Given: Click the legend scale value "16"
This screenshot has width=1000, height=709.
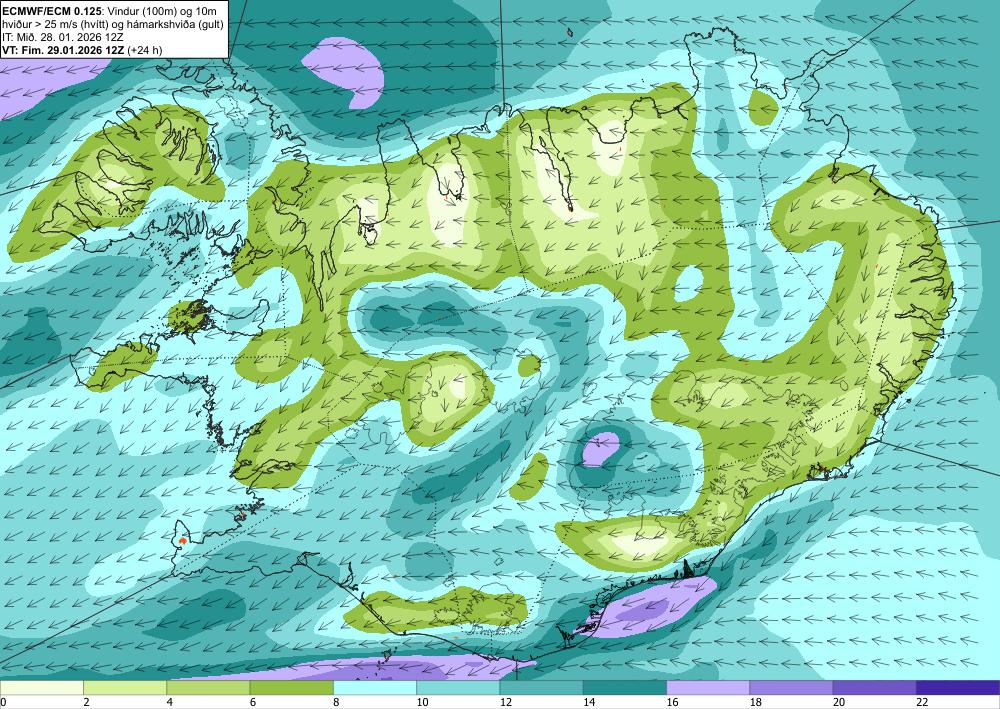Looking at the screenshot, I should (672, 702).
